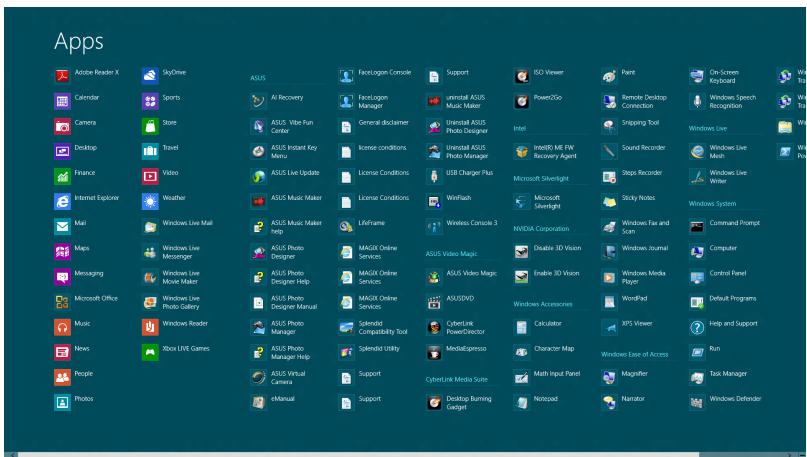Launch Calculator icon

(x=521, y=327)
